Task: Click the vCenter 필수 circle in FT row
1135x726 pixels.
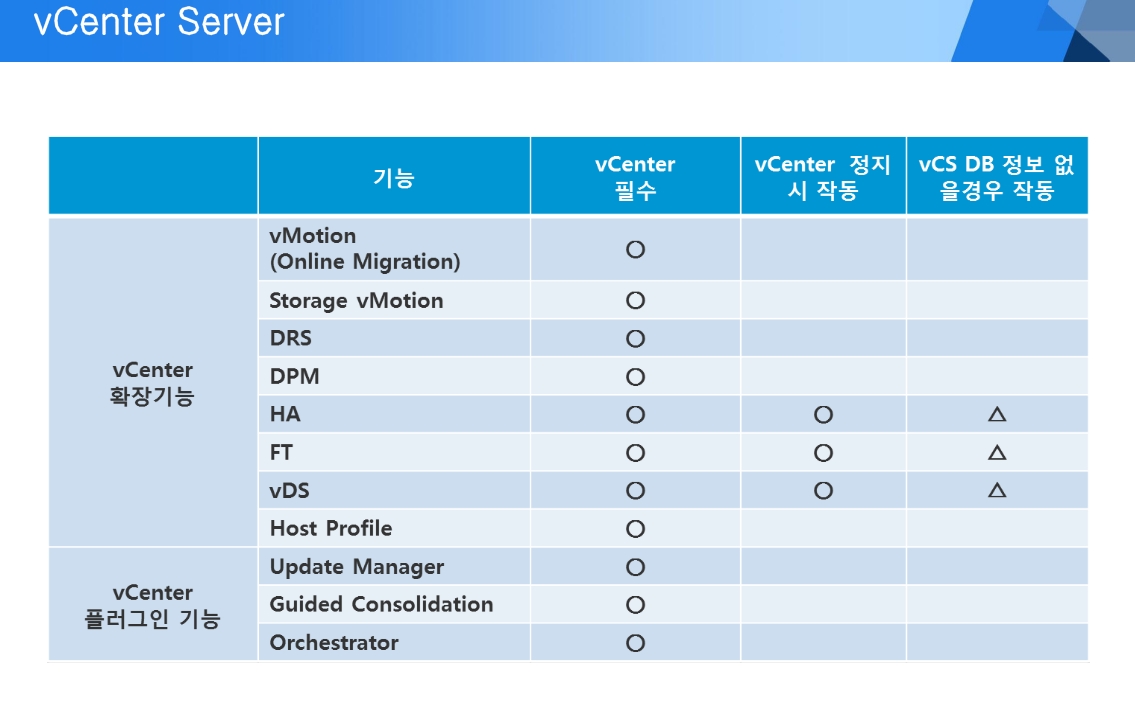Action: (x=636, y=453)
